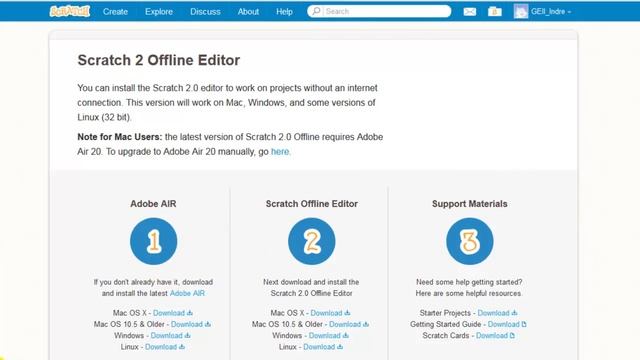The image size is (640, 360).
Task: Download Scratch Offline Editor for Mac OS X
Action: coord(330,313)
